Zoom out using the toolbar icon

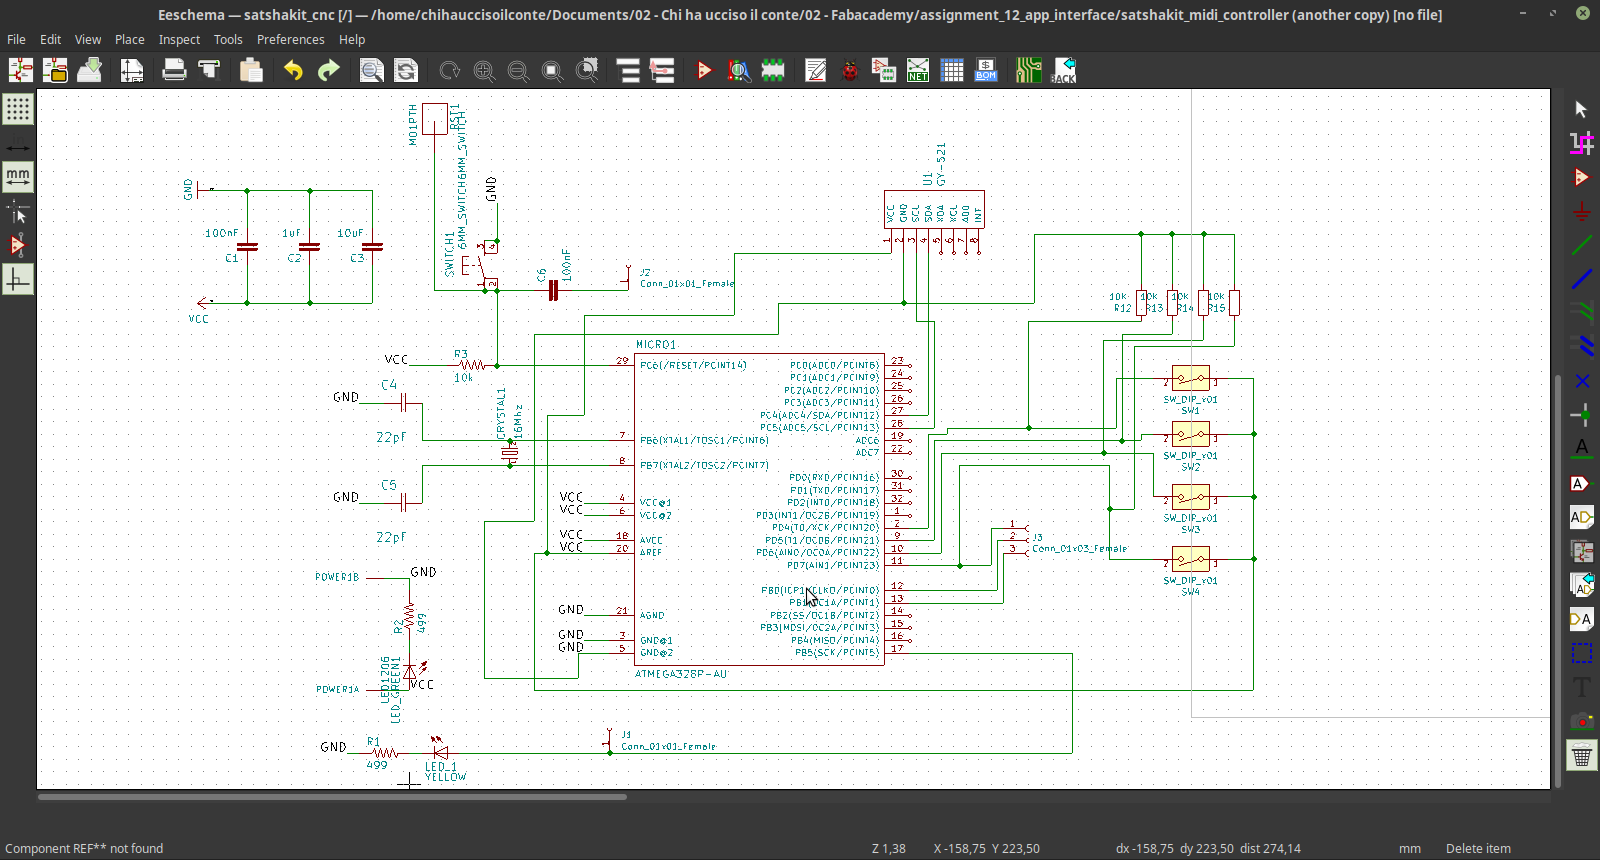point(518,70)
